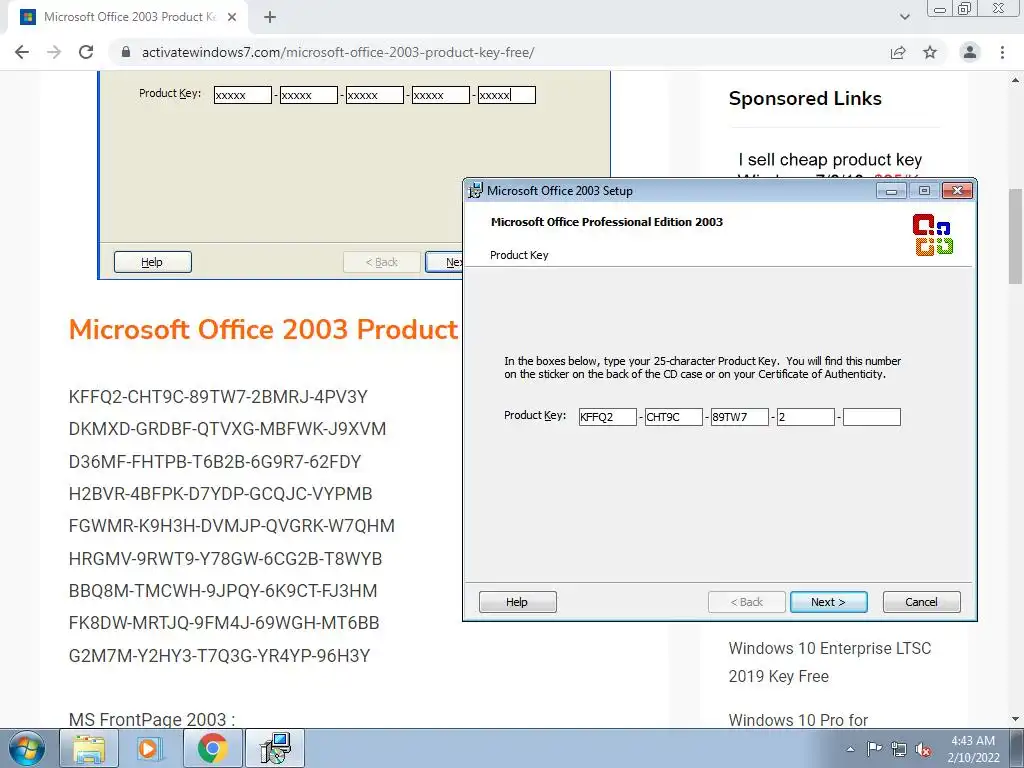
Task: Click the fourth key box containing 2
Action: (x=805, y=417)
